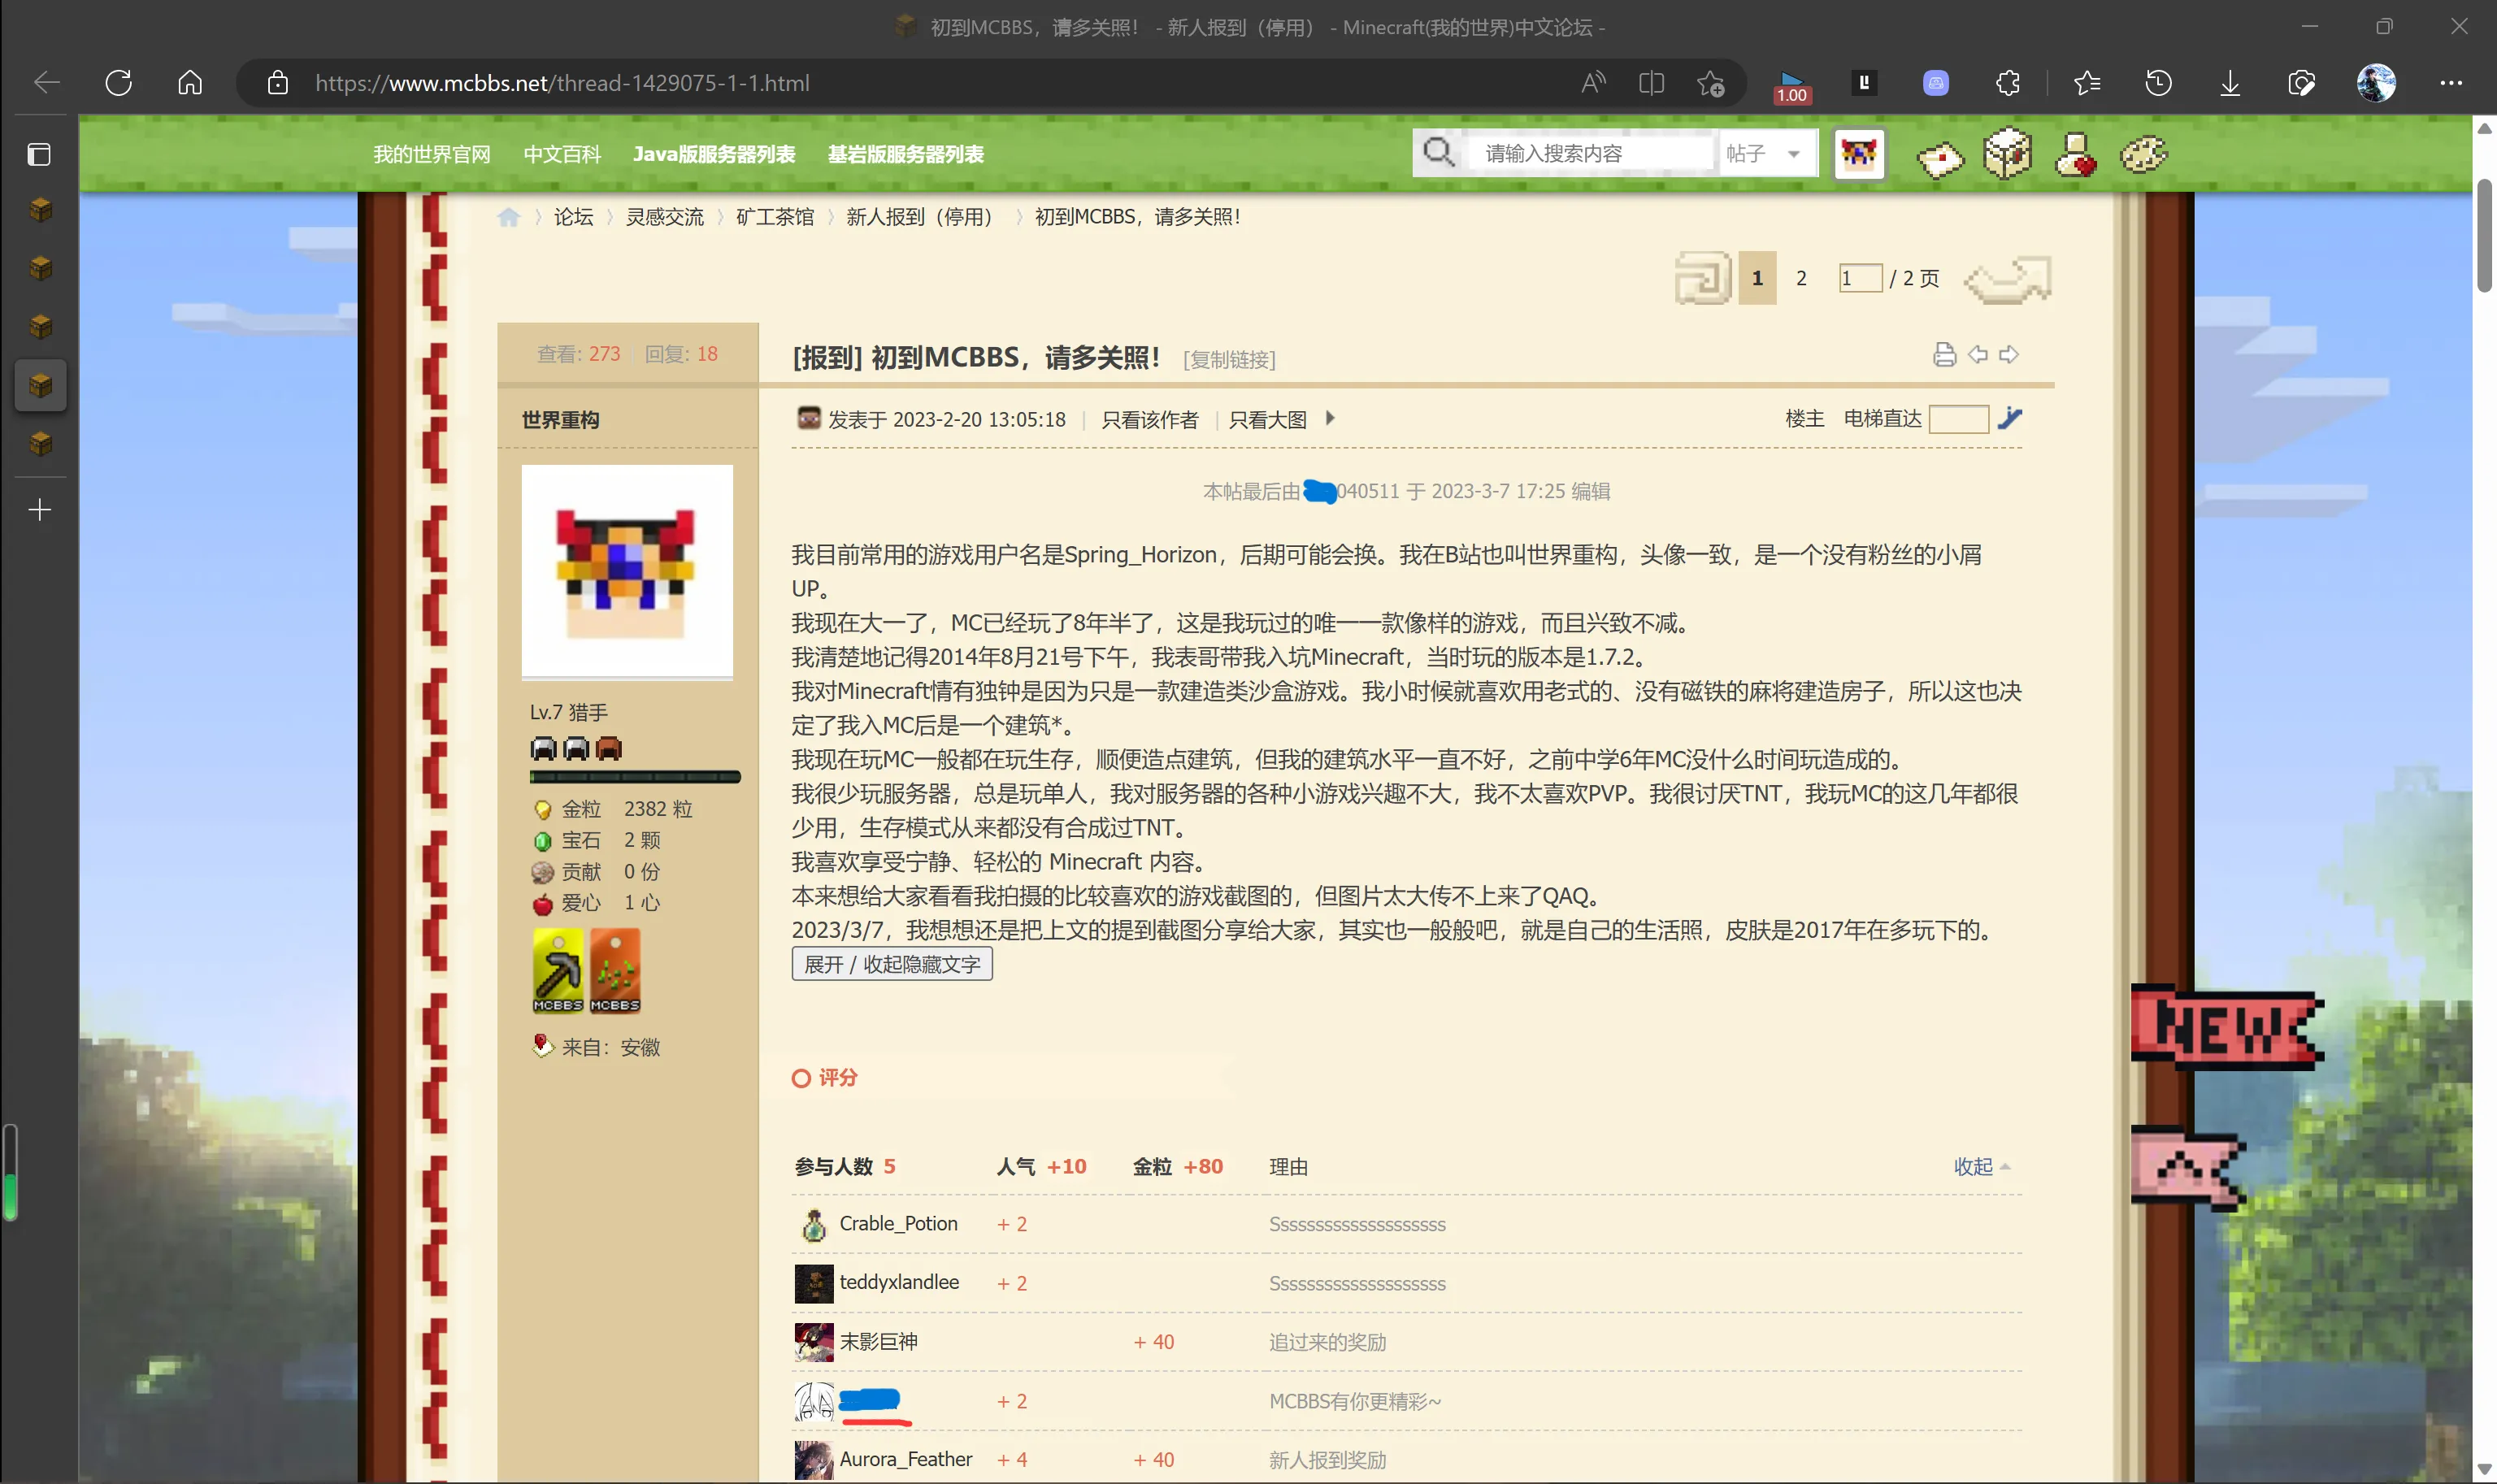Open Crable_Potion user profile
Image resolution: width=2497 pixels, height=1484 pixels.
point(898,1223)
